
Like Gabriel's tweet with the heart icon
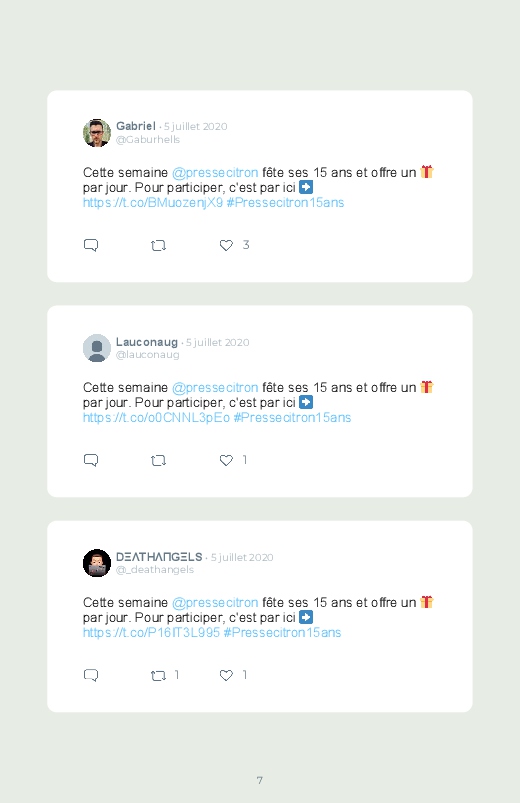click(226, 246)
